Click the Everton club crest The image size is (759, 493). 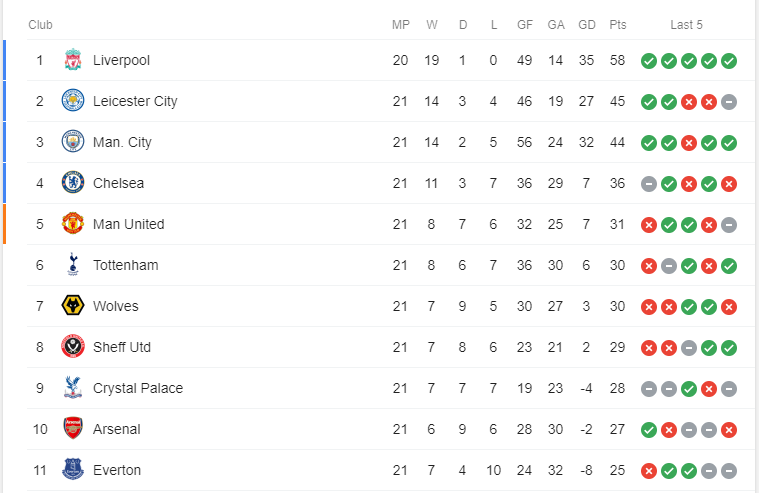coord(73,470)
